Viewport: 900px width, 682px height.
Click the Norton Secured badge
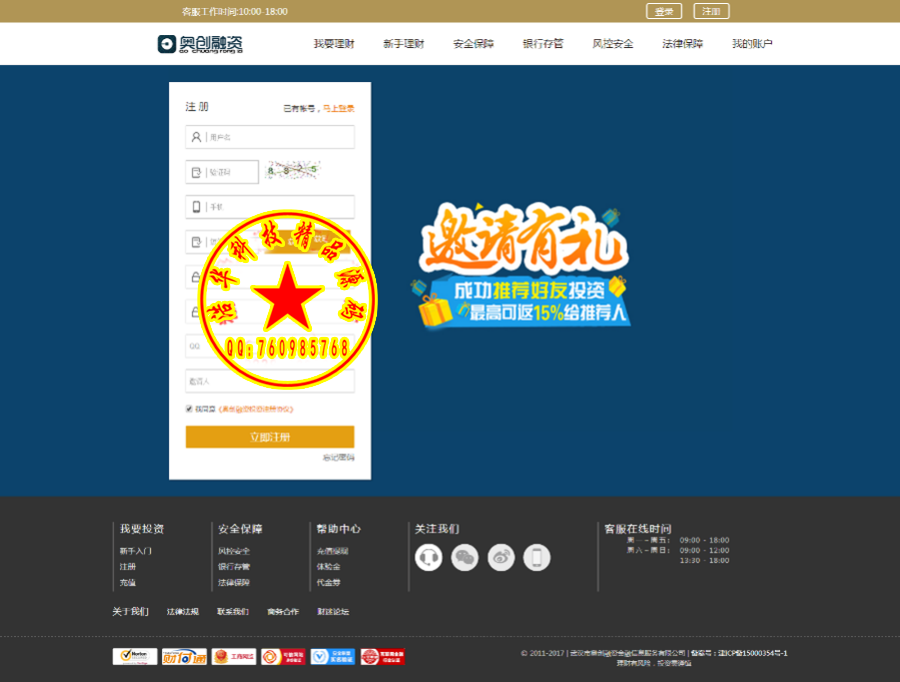[135, 656]
